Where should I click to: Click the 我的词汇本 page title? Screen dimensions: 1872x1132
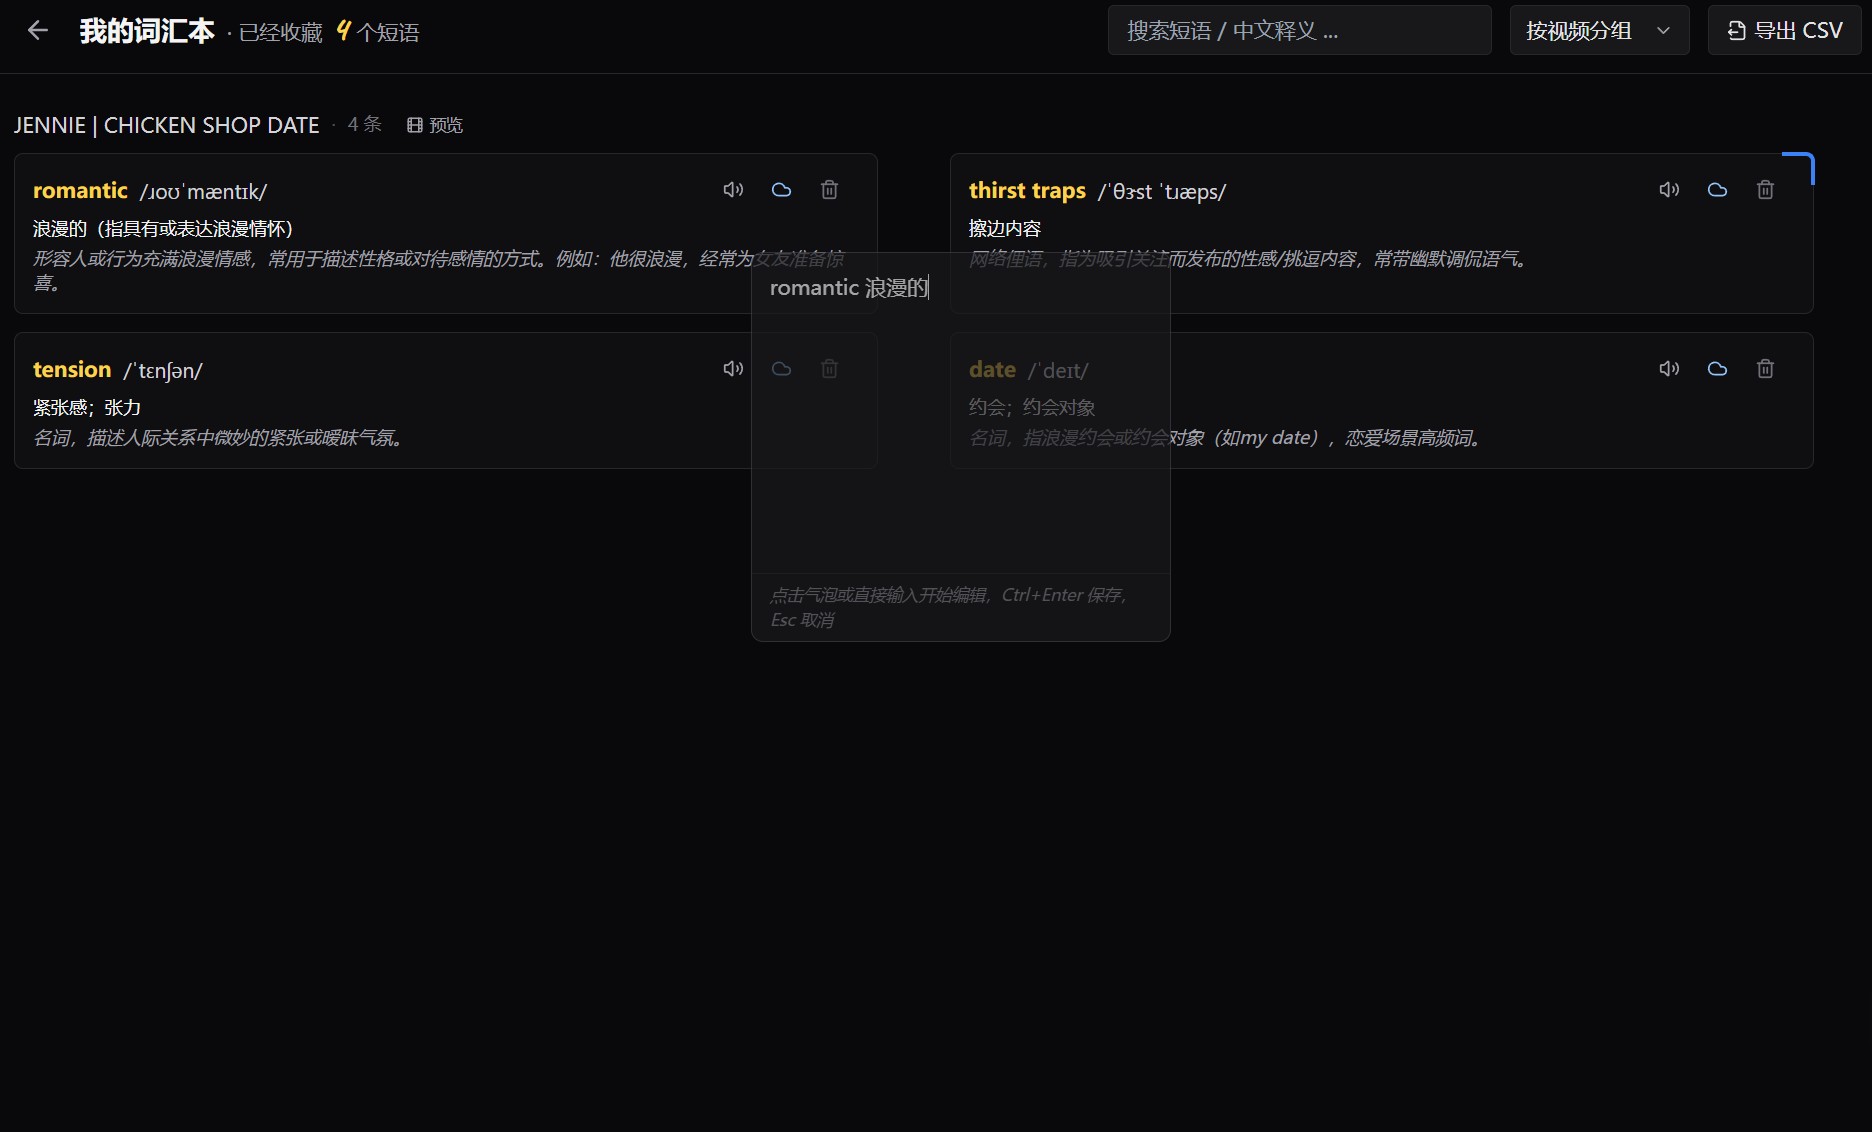click(x=147, y=31)
